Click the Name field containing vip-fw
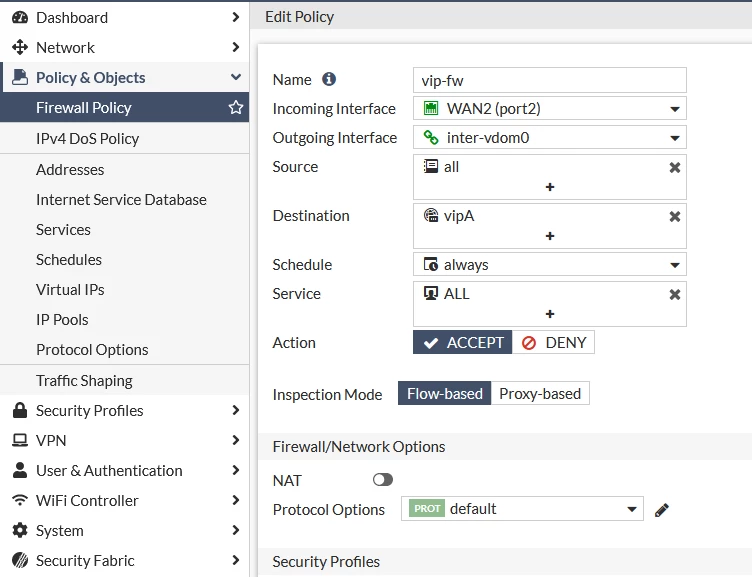752x577 pixels. [x=550, y=80]
